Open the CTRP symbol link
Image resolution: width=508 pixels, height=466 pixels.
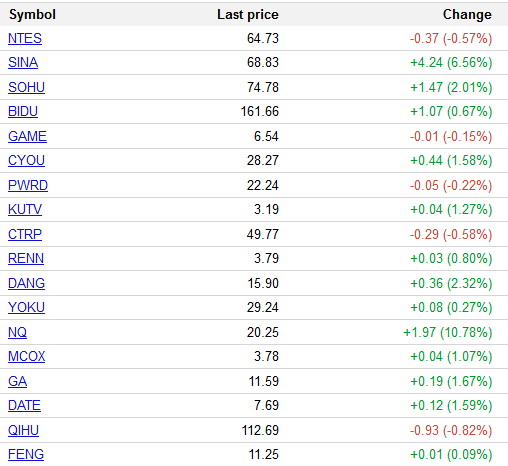point(25,234)
